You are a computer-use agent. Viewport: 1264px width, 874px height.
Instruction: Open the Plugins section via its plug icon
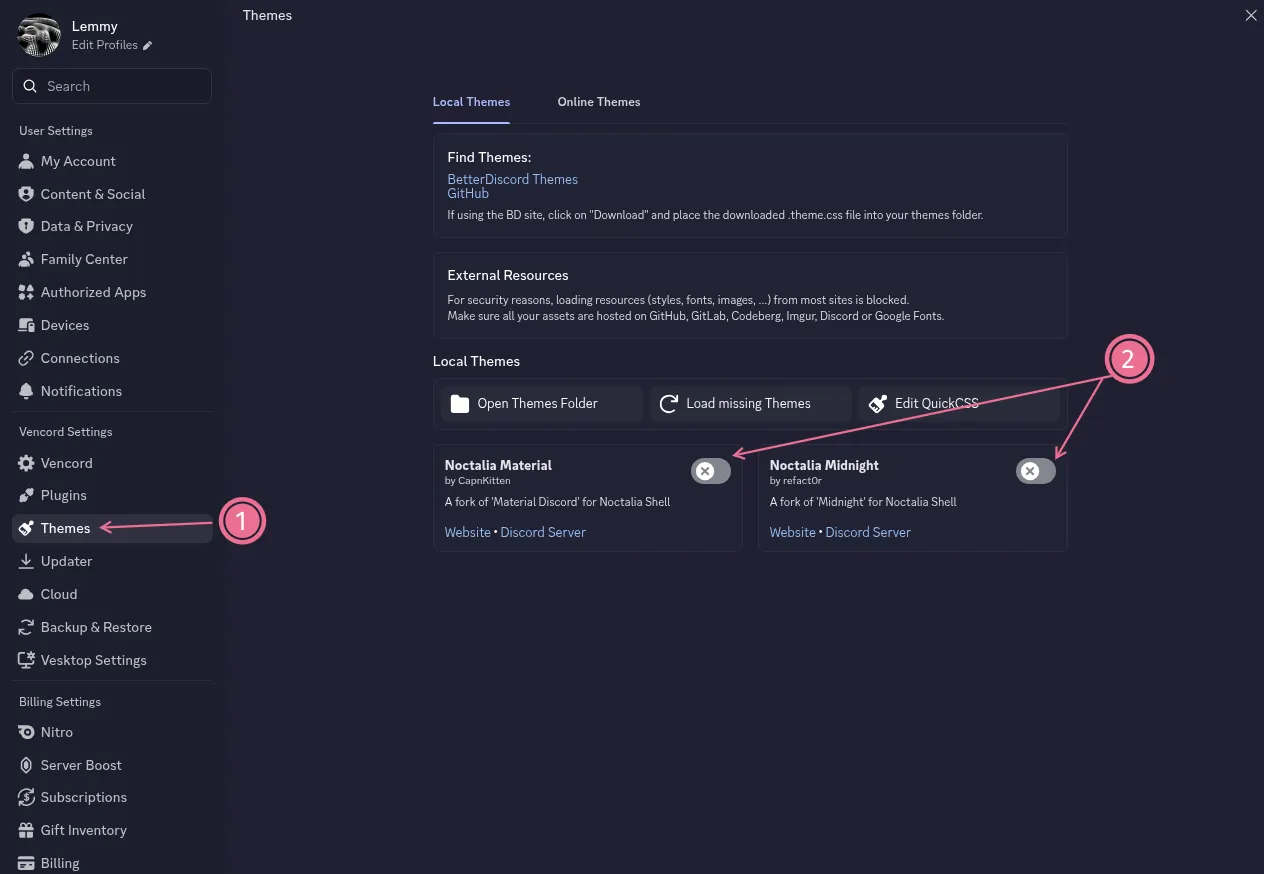(27, 495)
